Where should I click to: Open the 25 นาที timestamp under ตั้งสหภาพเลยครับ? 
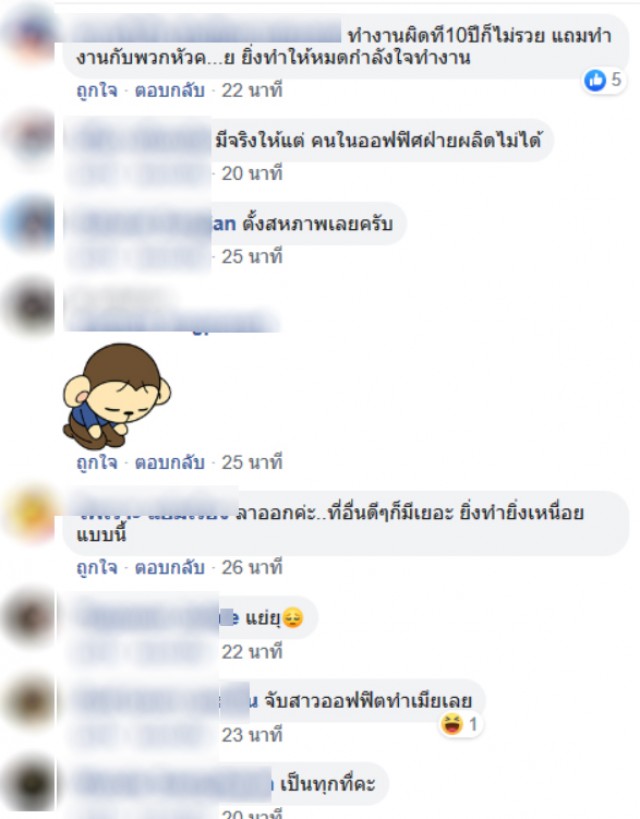[252, 256]
